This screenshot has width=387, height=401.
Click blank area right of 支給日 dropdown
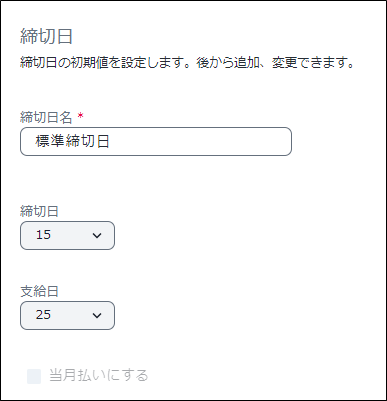[x=233, y=315]
